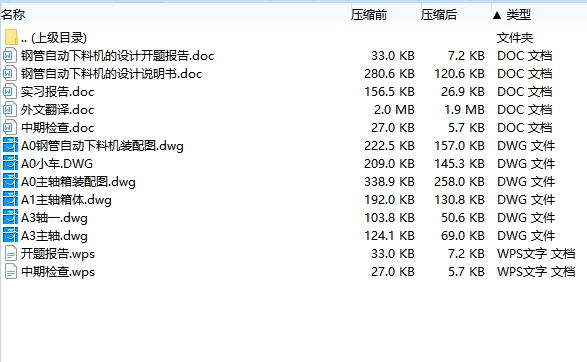Click the 222.5 KB original size value

[389, 146]
